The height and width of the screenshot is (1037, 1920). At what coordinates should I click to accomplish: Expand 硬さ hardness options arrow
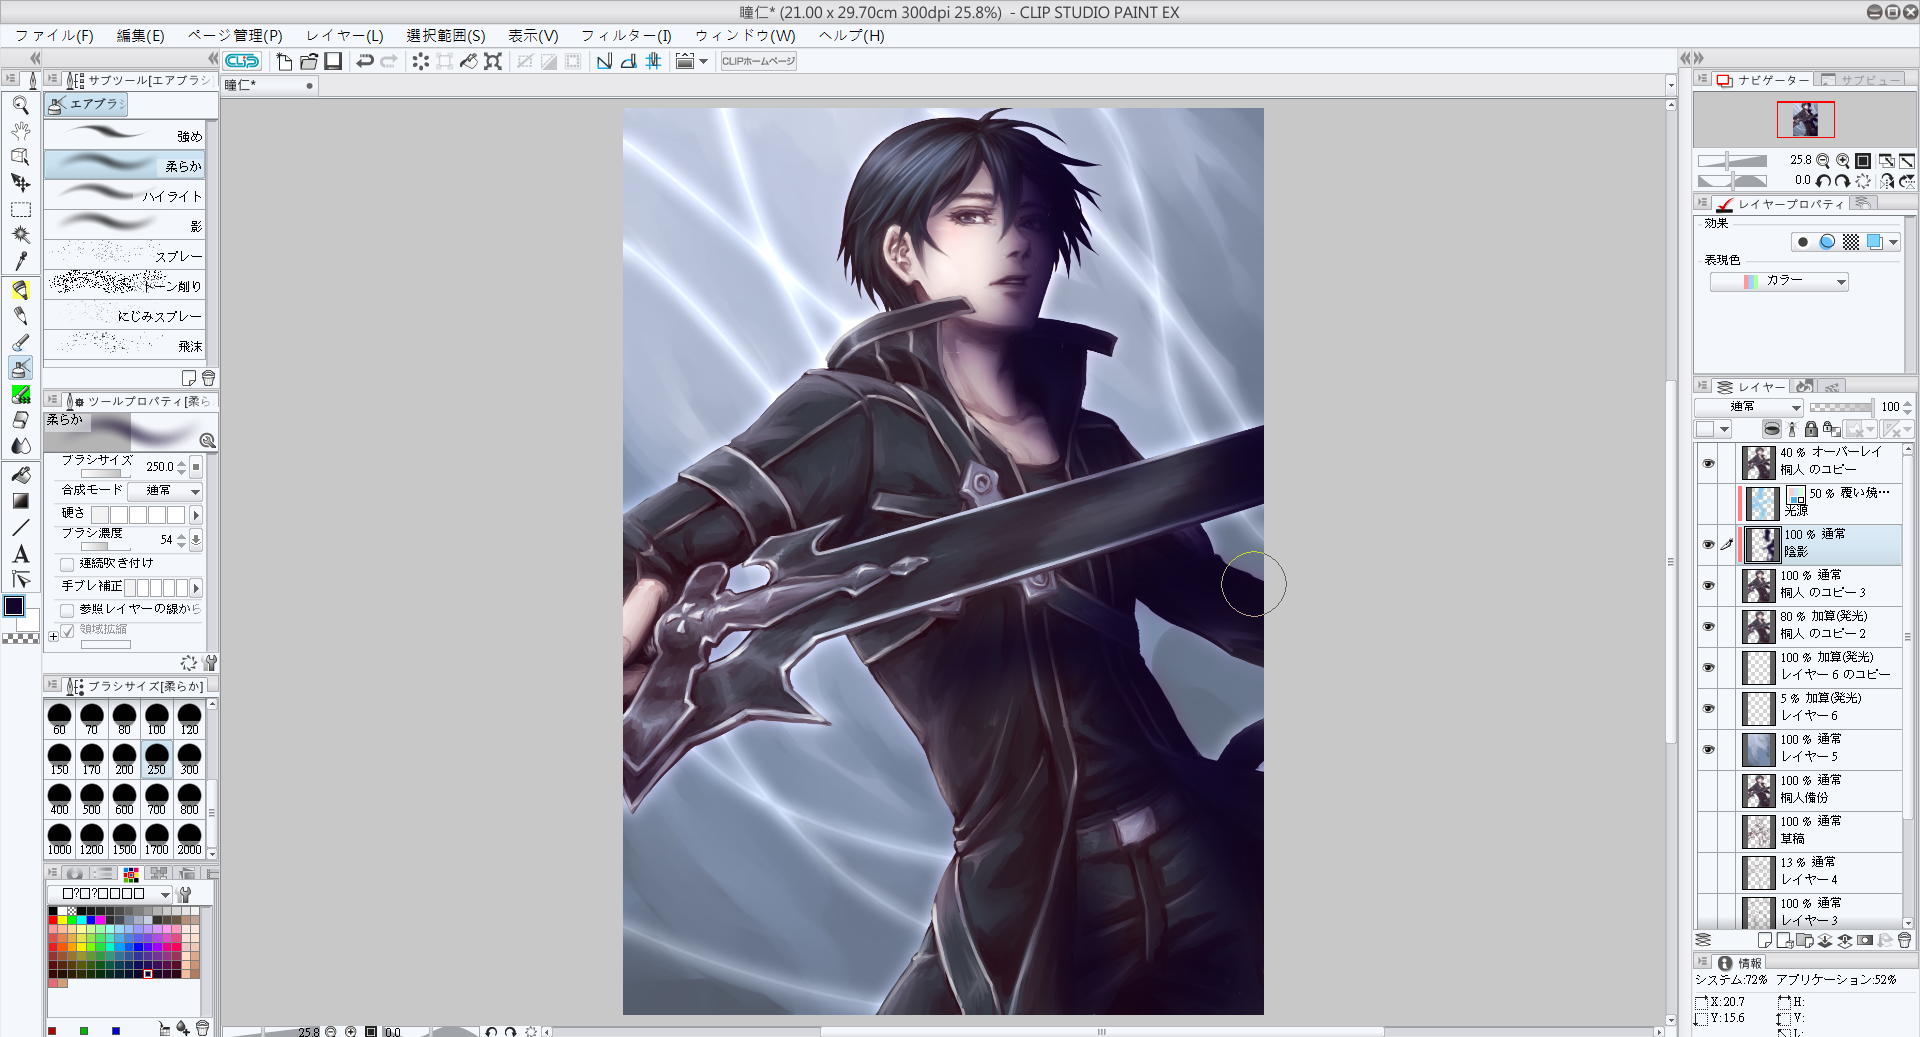click(196, 515)
